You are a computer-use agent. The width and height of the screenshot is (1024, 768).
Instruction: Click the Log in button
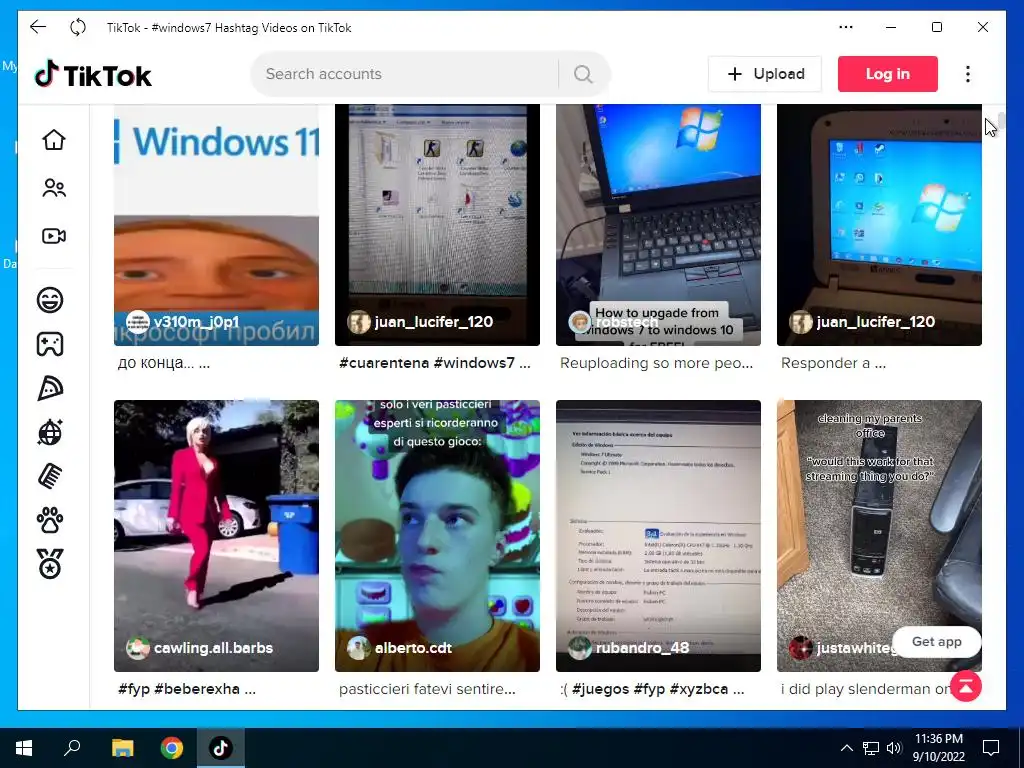[888, 74]
